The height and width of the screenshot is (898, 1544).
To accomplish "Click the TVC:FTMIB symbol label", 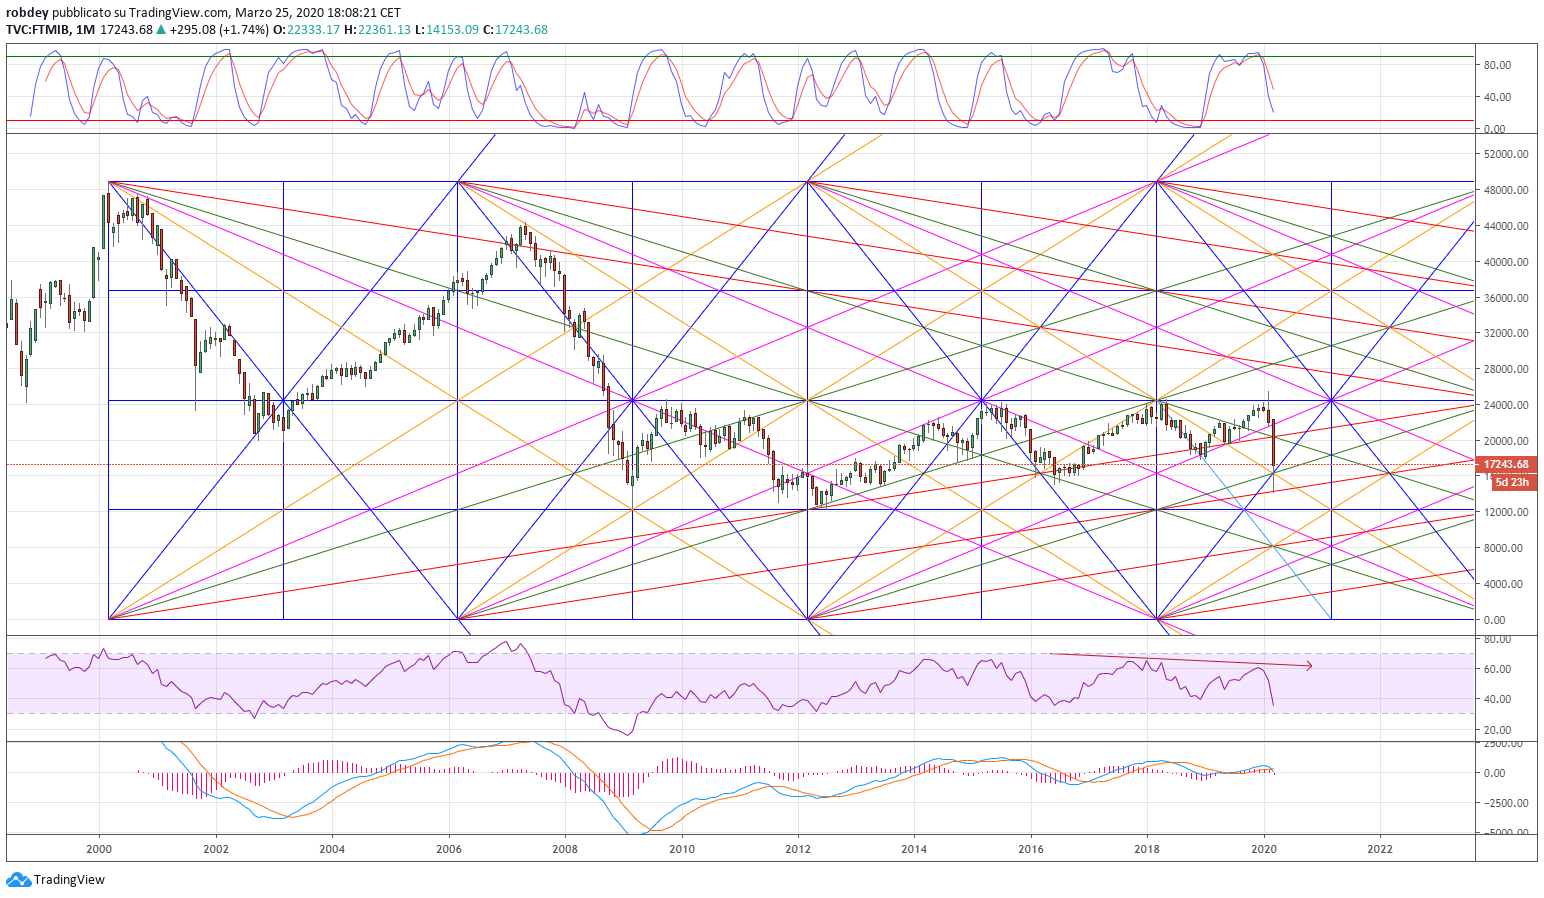I will pos(38,30).
